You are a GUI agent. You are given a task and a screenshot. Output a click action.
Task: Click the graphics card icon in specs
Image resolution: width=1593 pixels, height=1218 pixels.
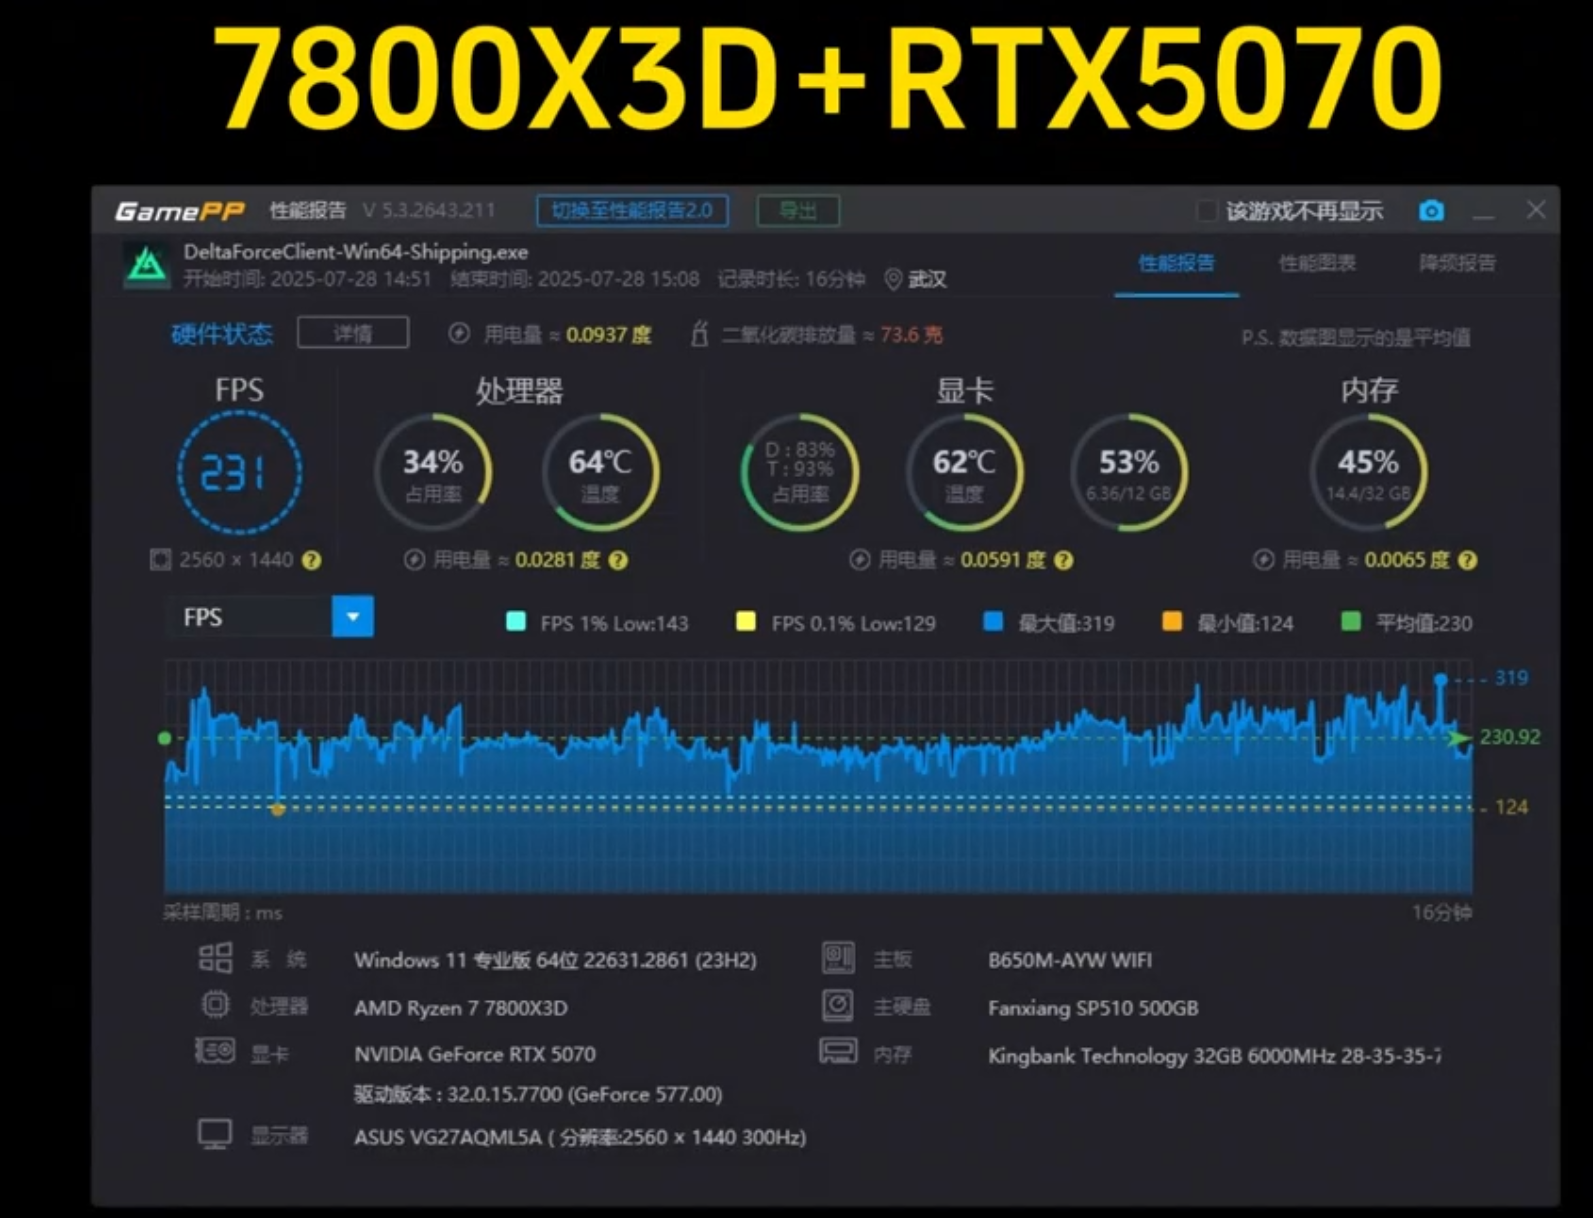215,1051
